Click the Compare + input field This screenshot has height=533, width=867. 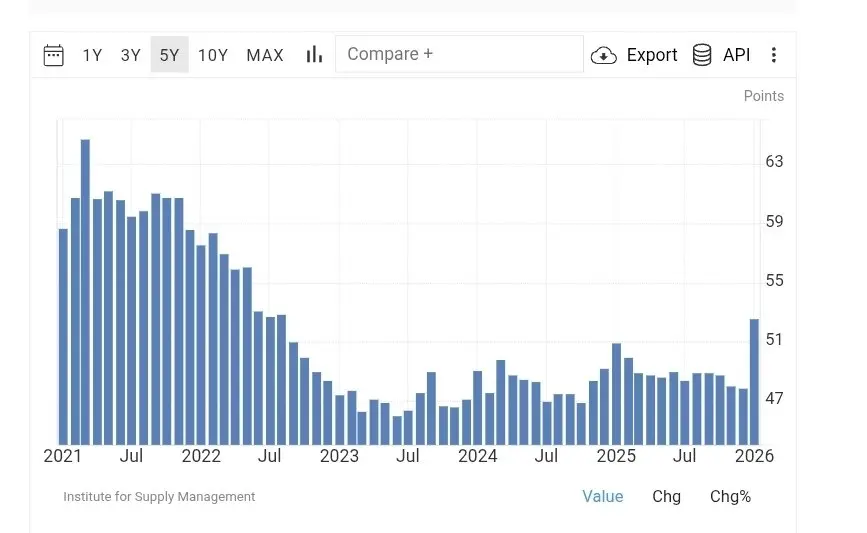459,54
